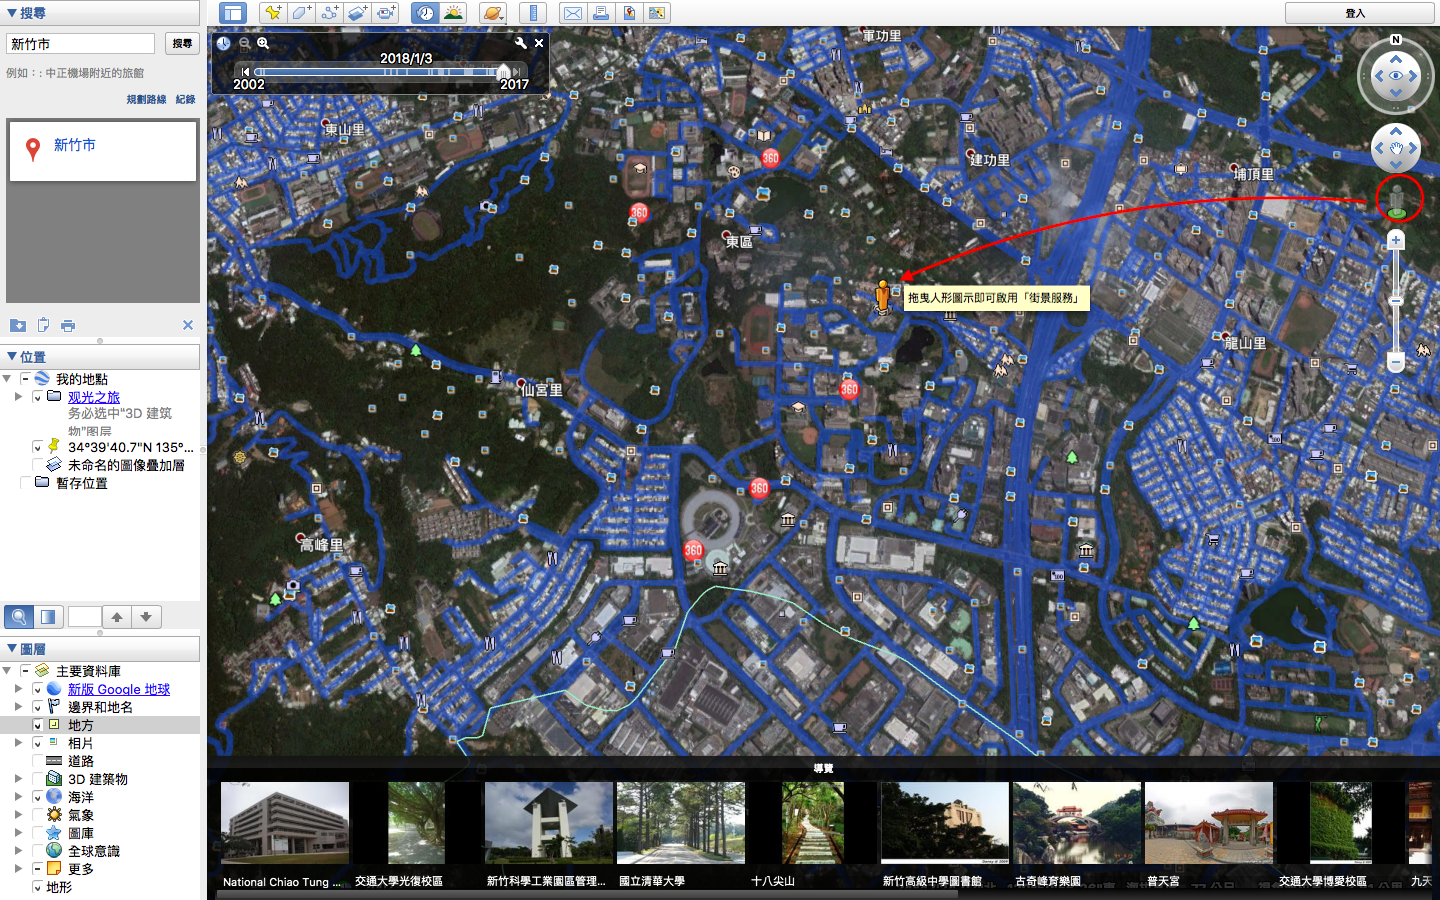Open the planet switcher dropdown
1440x900 pixels.
[492, 13]
